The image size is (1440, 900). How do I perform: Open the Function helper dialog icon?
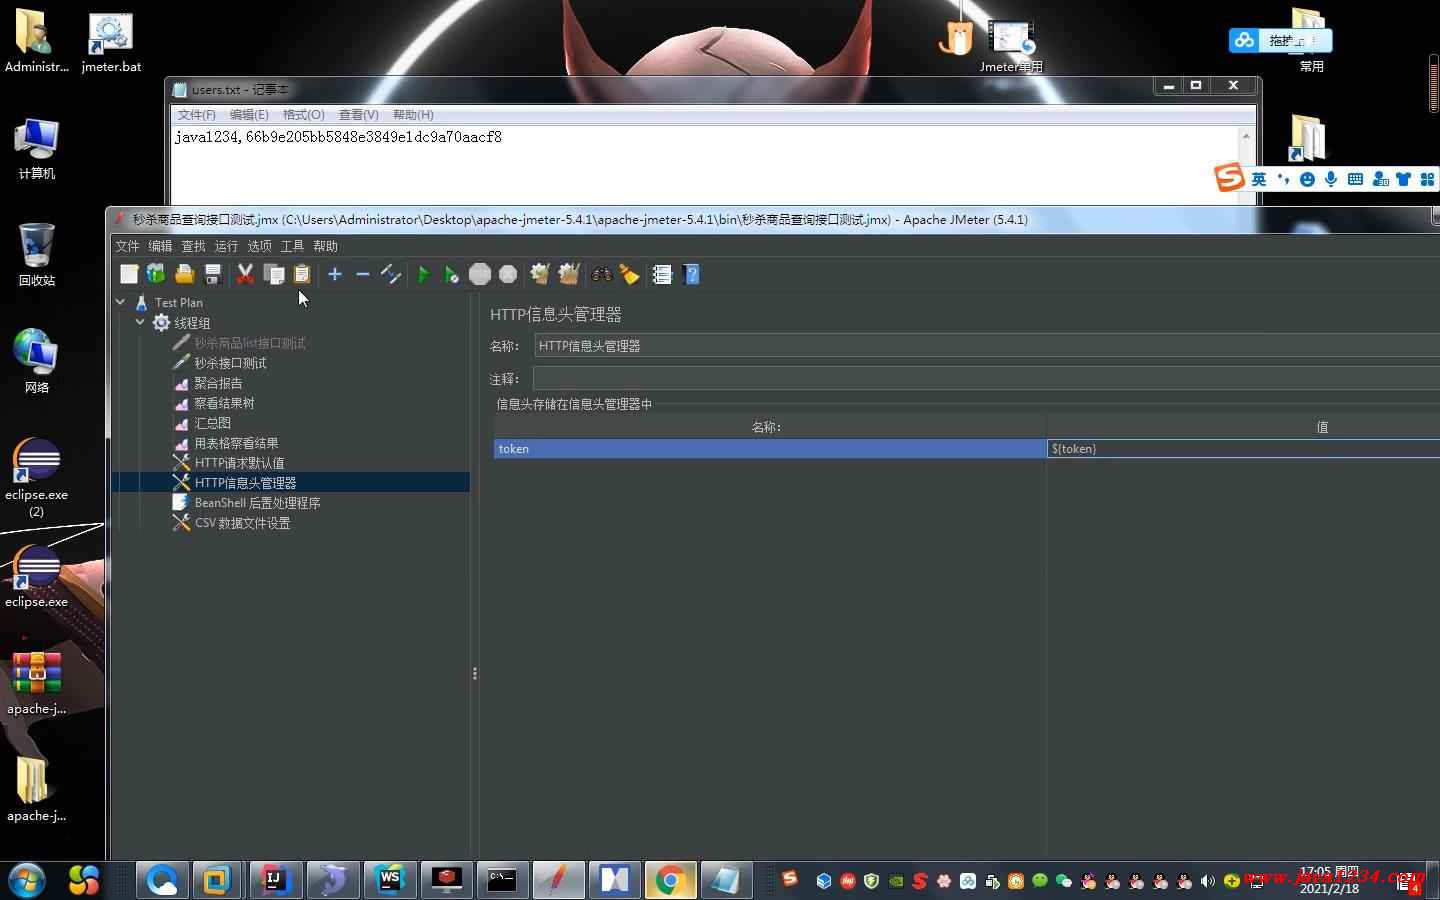coord(662,274)
